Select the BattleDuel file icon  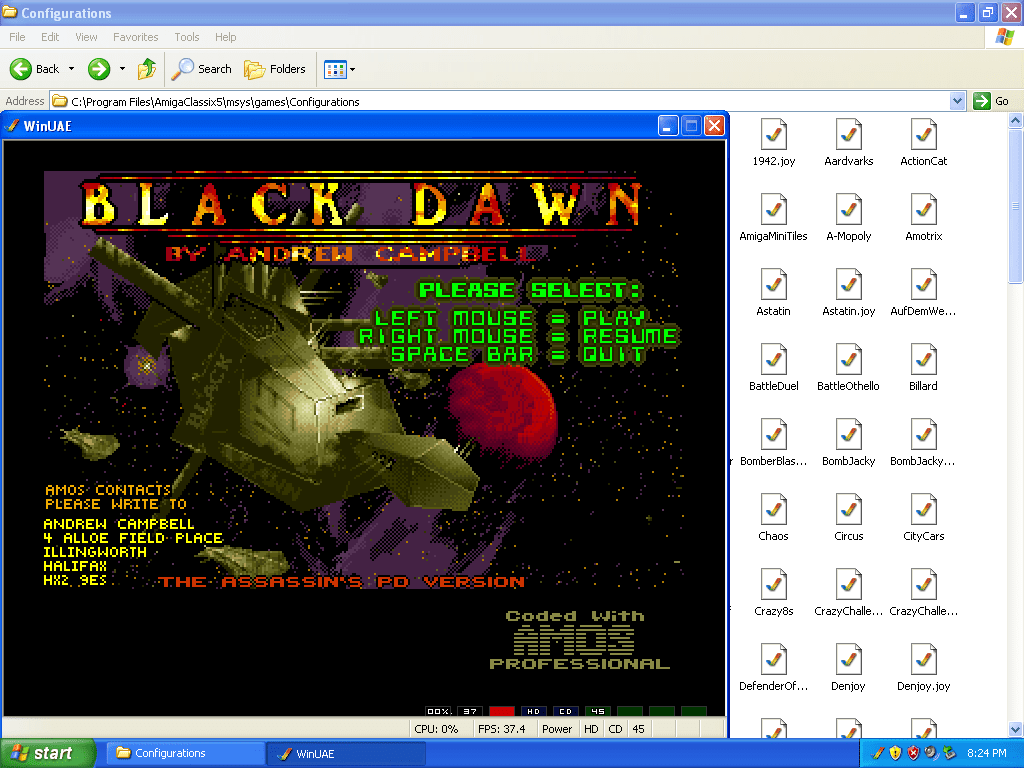tap(773, 361)
